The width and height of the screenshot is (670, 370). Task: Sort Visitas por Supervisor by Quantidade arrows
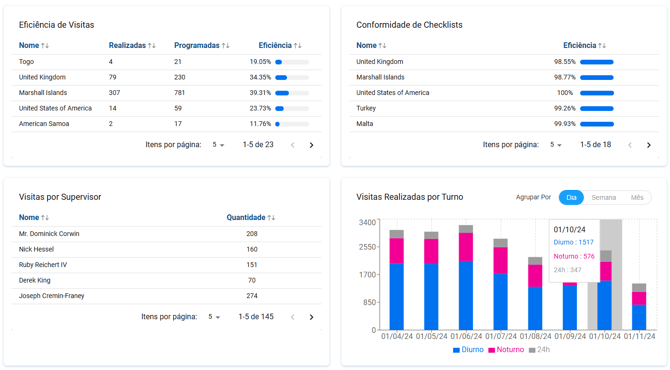click(271, 218)
